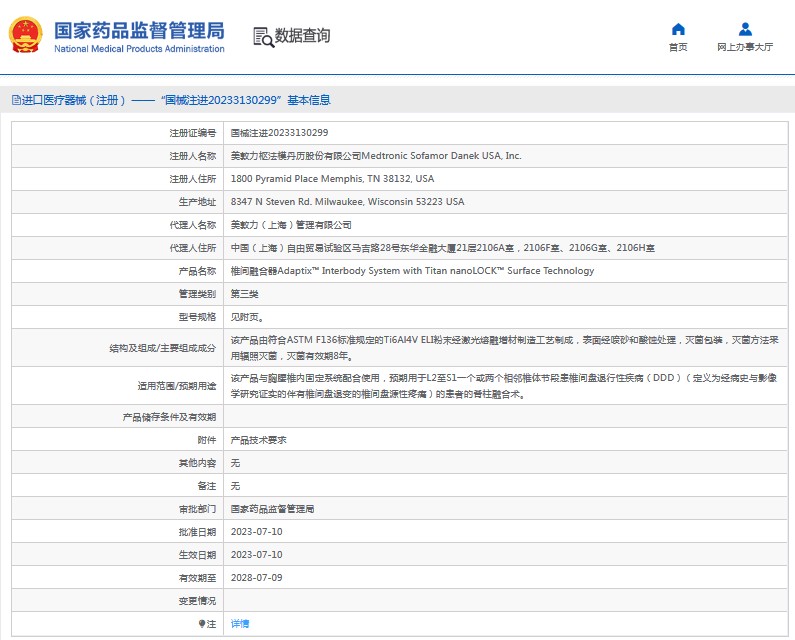The image size is (795, 640).
Task: Select 无 in the 其他内容 row
Action: tap(235, 463)
